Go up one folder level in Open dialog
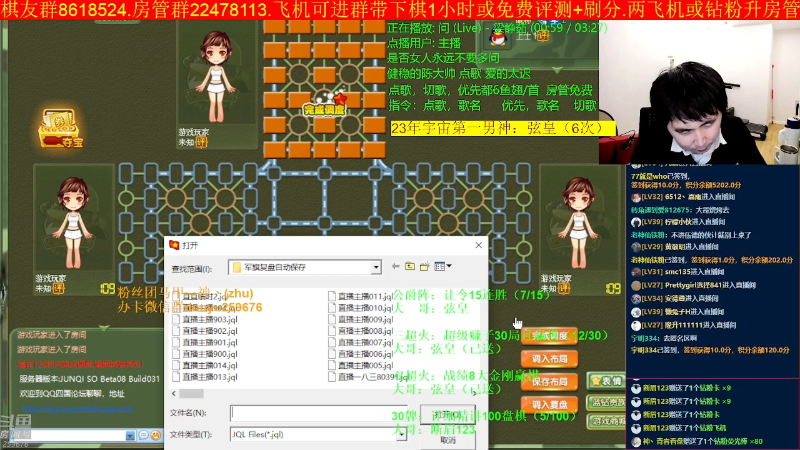This screenshot has height=450, width=800. 410,266
